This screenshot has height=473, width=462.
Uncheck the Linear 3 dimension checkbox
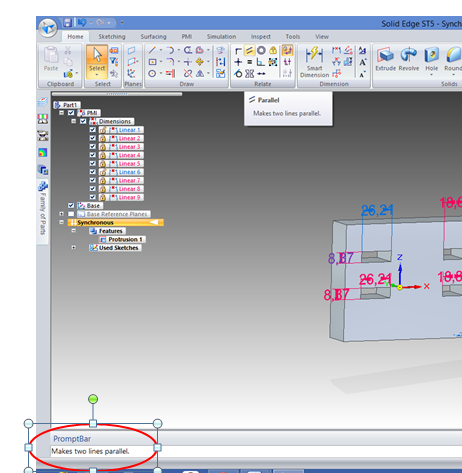93,146
